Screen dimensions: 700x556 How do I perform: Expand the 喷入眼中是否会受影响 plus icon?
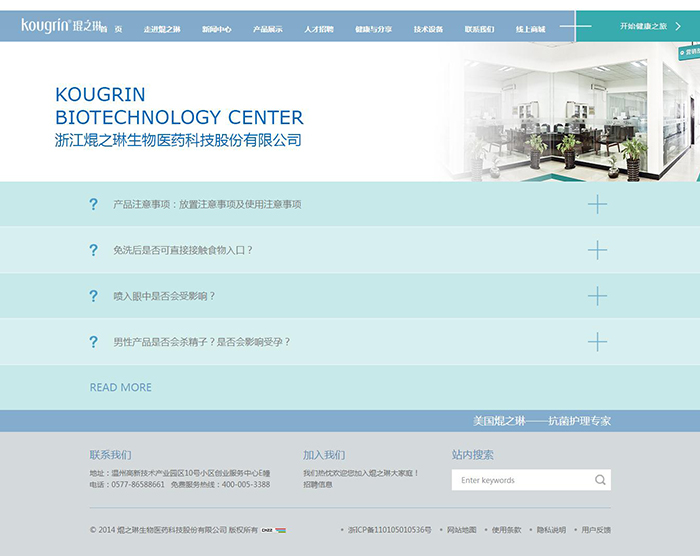point(597,296)
